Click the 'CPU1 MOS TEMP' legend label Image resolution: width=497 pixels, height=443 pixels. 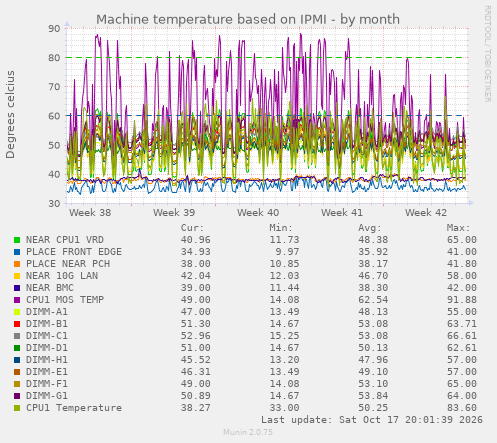pos(65,300)
